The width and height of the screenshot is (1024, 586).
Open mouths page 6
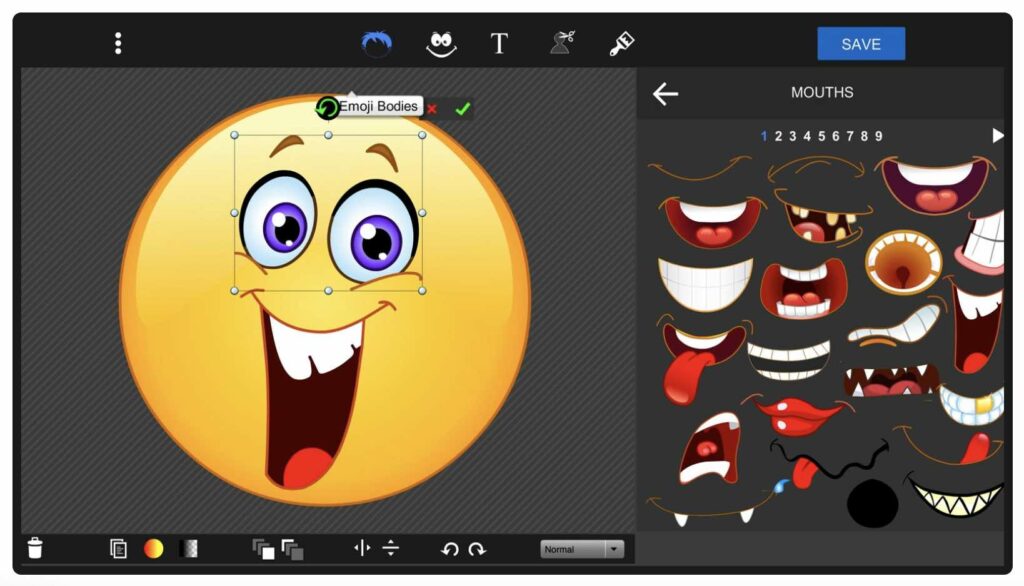point(835,136)
